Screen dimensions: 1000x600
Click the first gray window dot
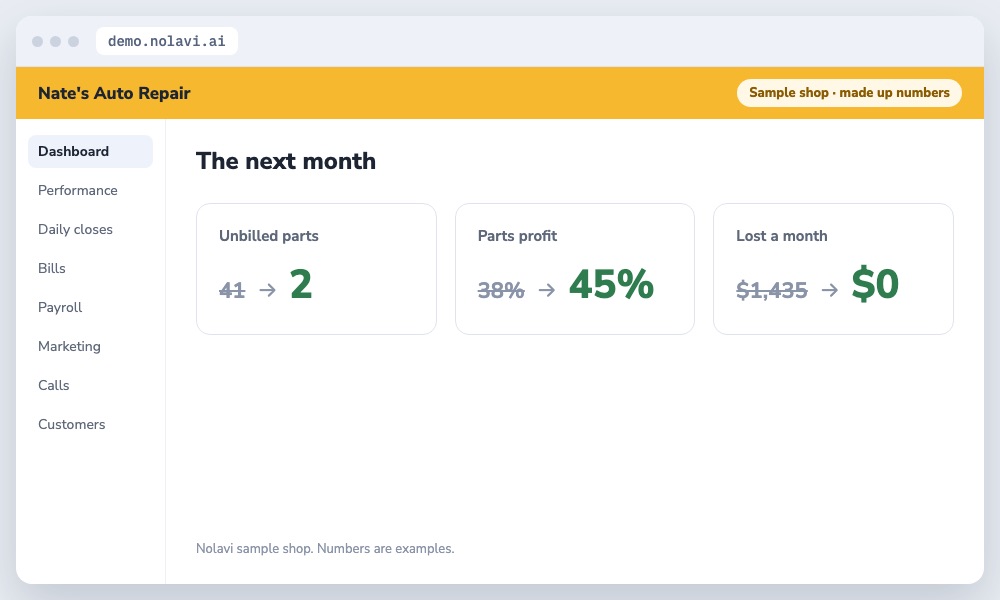click(x=38, y=41)
